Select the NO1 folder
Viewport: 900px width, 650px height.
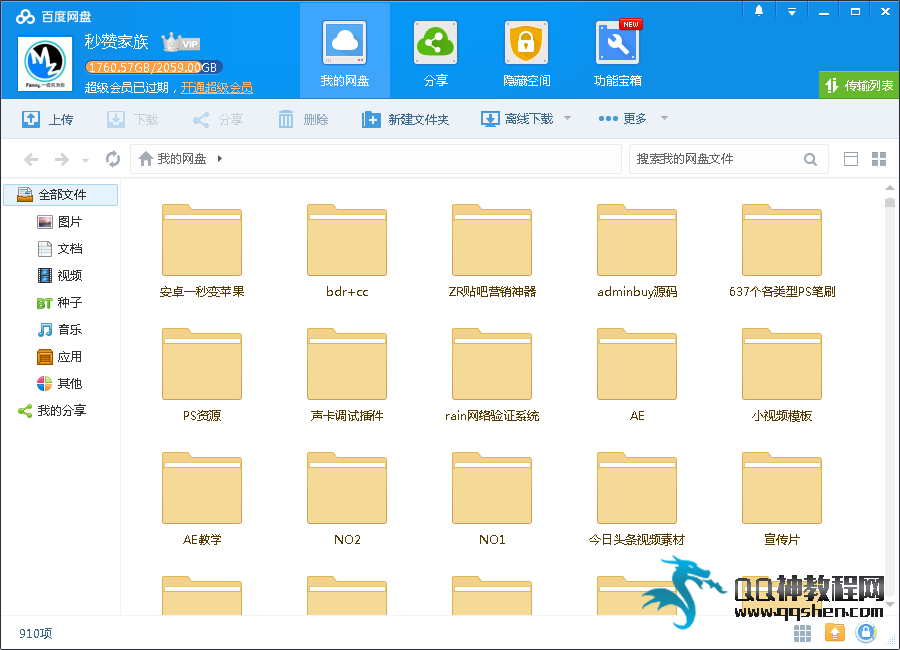click(x=492, y=499)
